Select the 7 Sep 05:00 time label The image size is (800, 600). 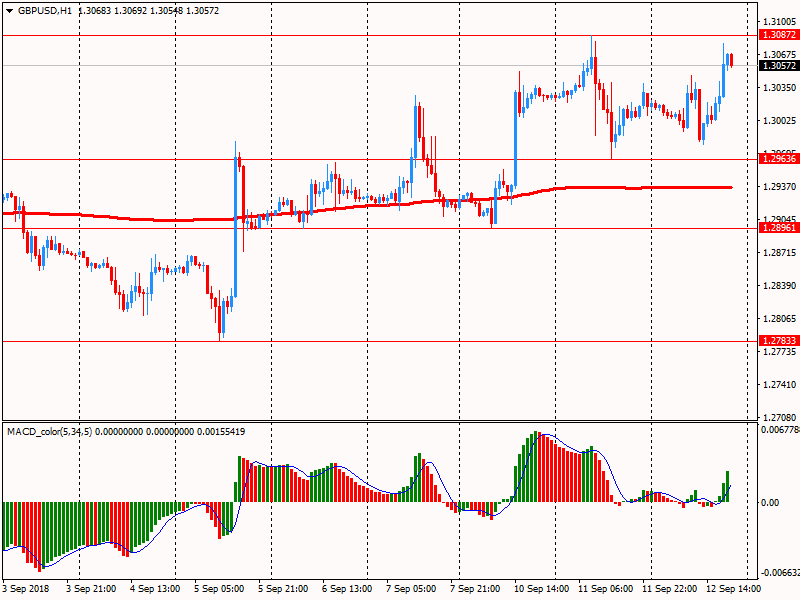pyautogui.click(x=411, y=589)
